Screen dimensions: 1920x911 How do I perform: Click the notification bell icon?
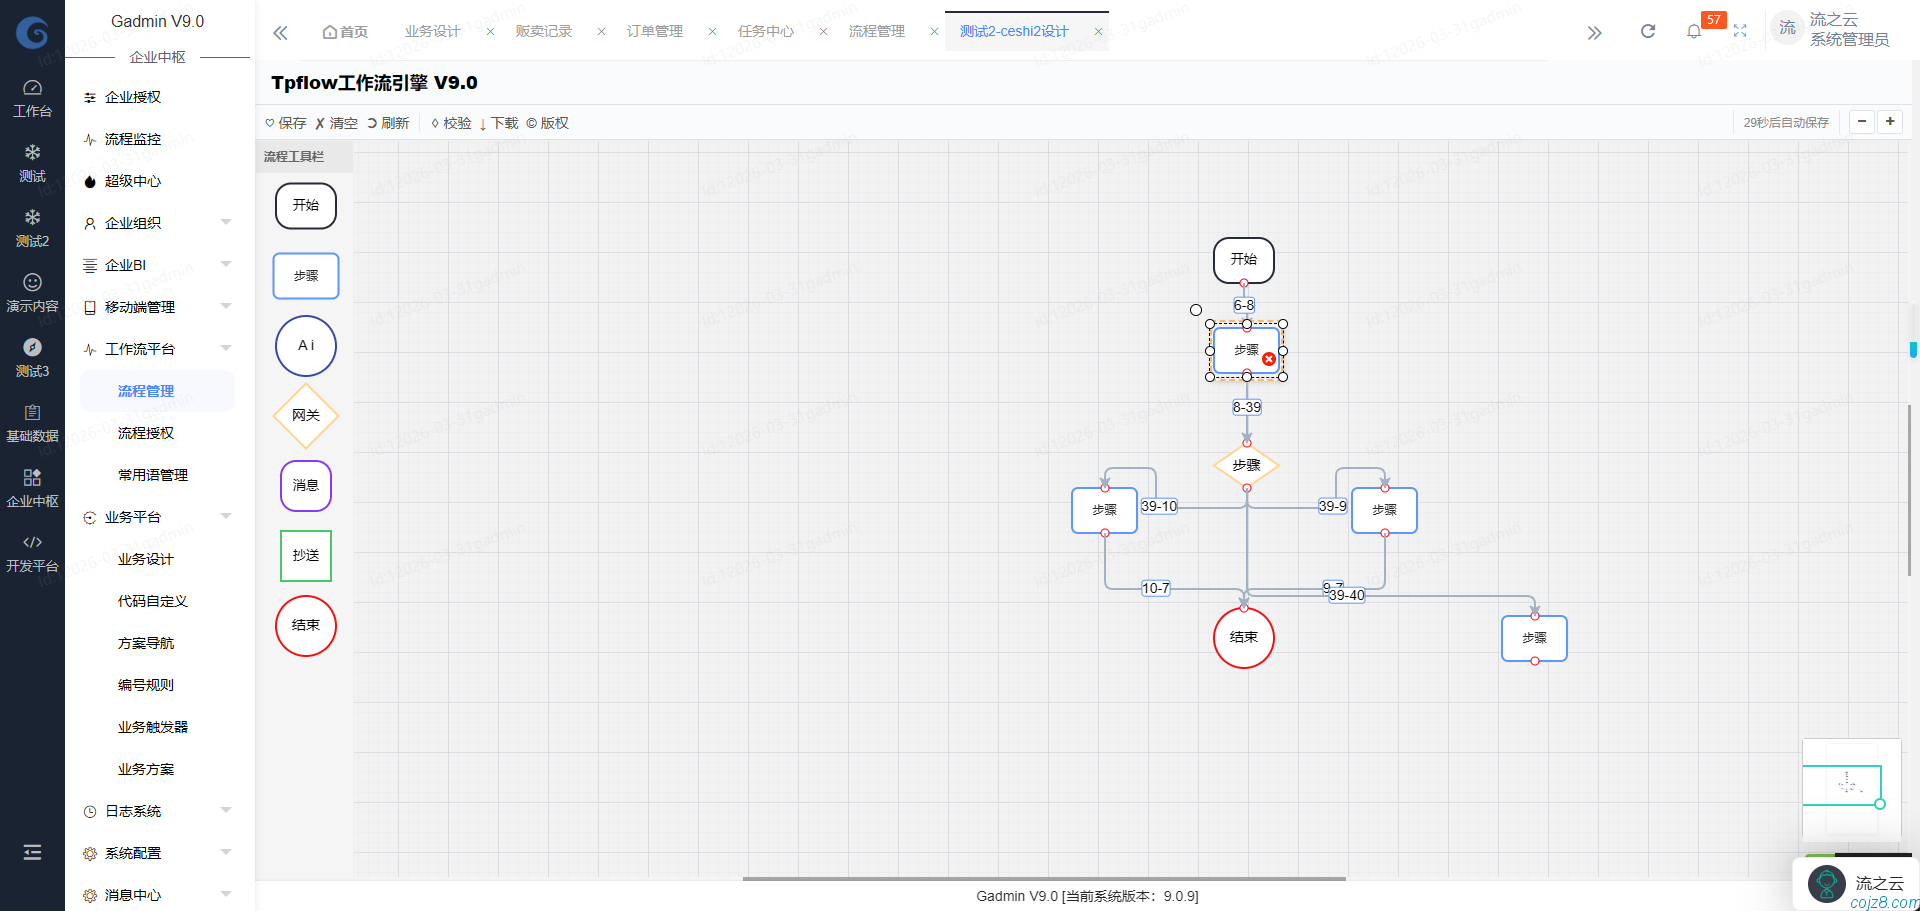point(1693,32)
